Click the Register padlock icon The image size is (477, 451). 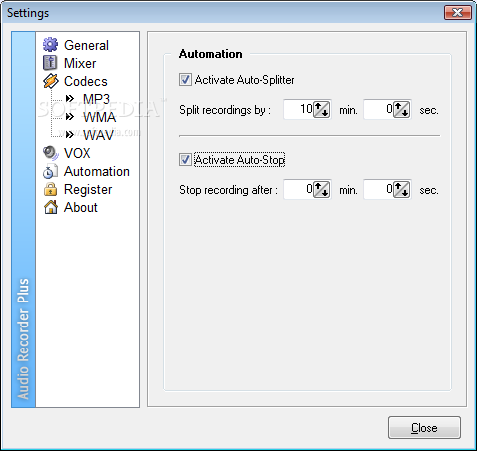[x=50, y=189]
